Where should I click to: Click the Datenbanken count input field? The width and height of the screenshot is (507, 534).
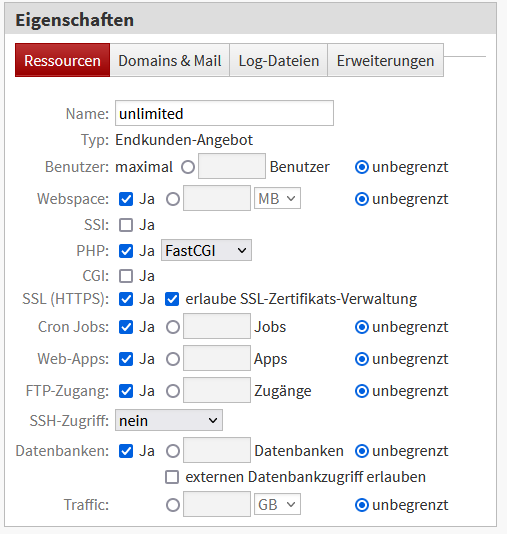pos(217,450)
